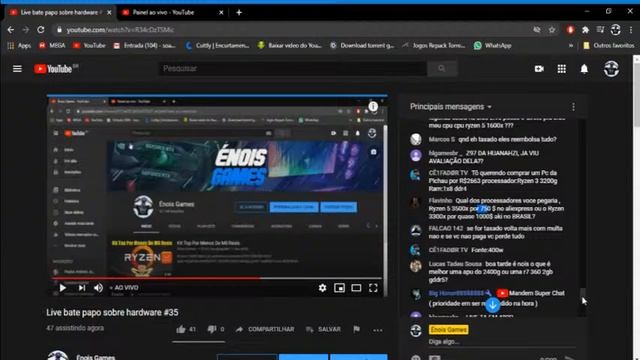Open the WhatsApp bookmark

493,46
